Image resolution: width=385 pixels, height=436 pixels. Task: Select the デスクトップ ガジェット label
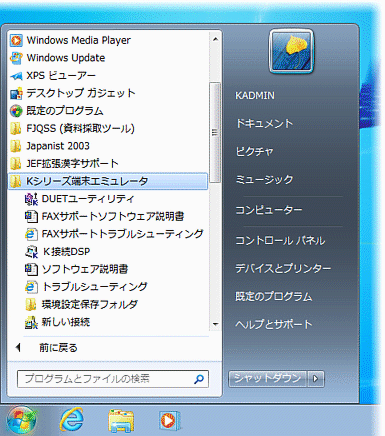pyautogui.click(x=81, y=93)
